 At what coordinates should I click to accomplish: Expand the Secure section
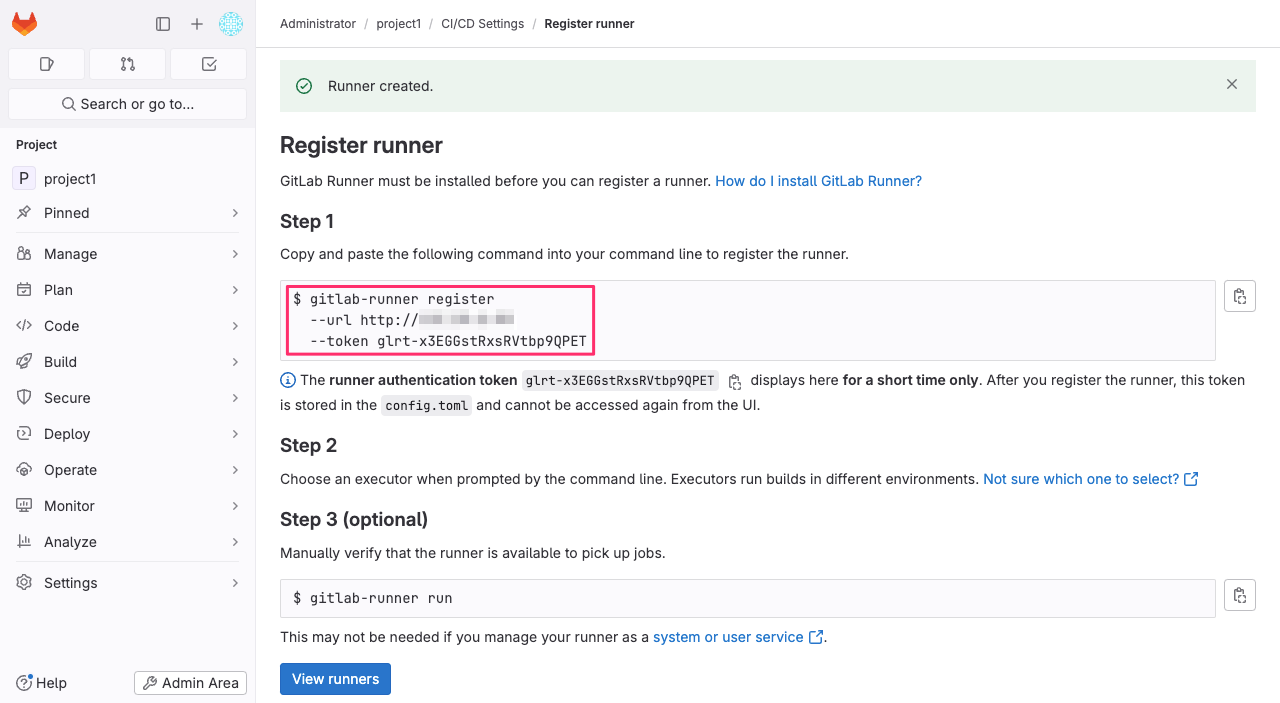pyautogui.click(x=128, y=398)
